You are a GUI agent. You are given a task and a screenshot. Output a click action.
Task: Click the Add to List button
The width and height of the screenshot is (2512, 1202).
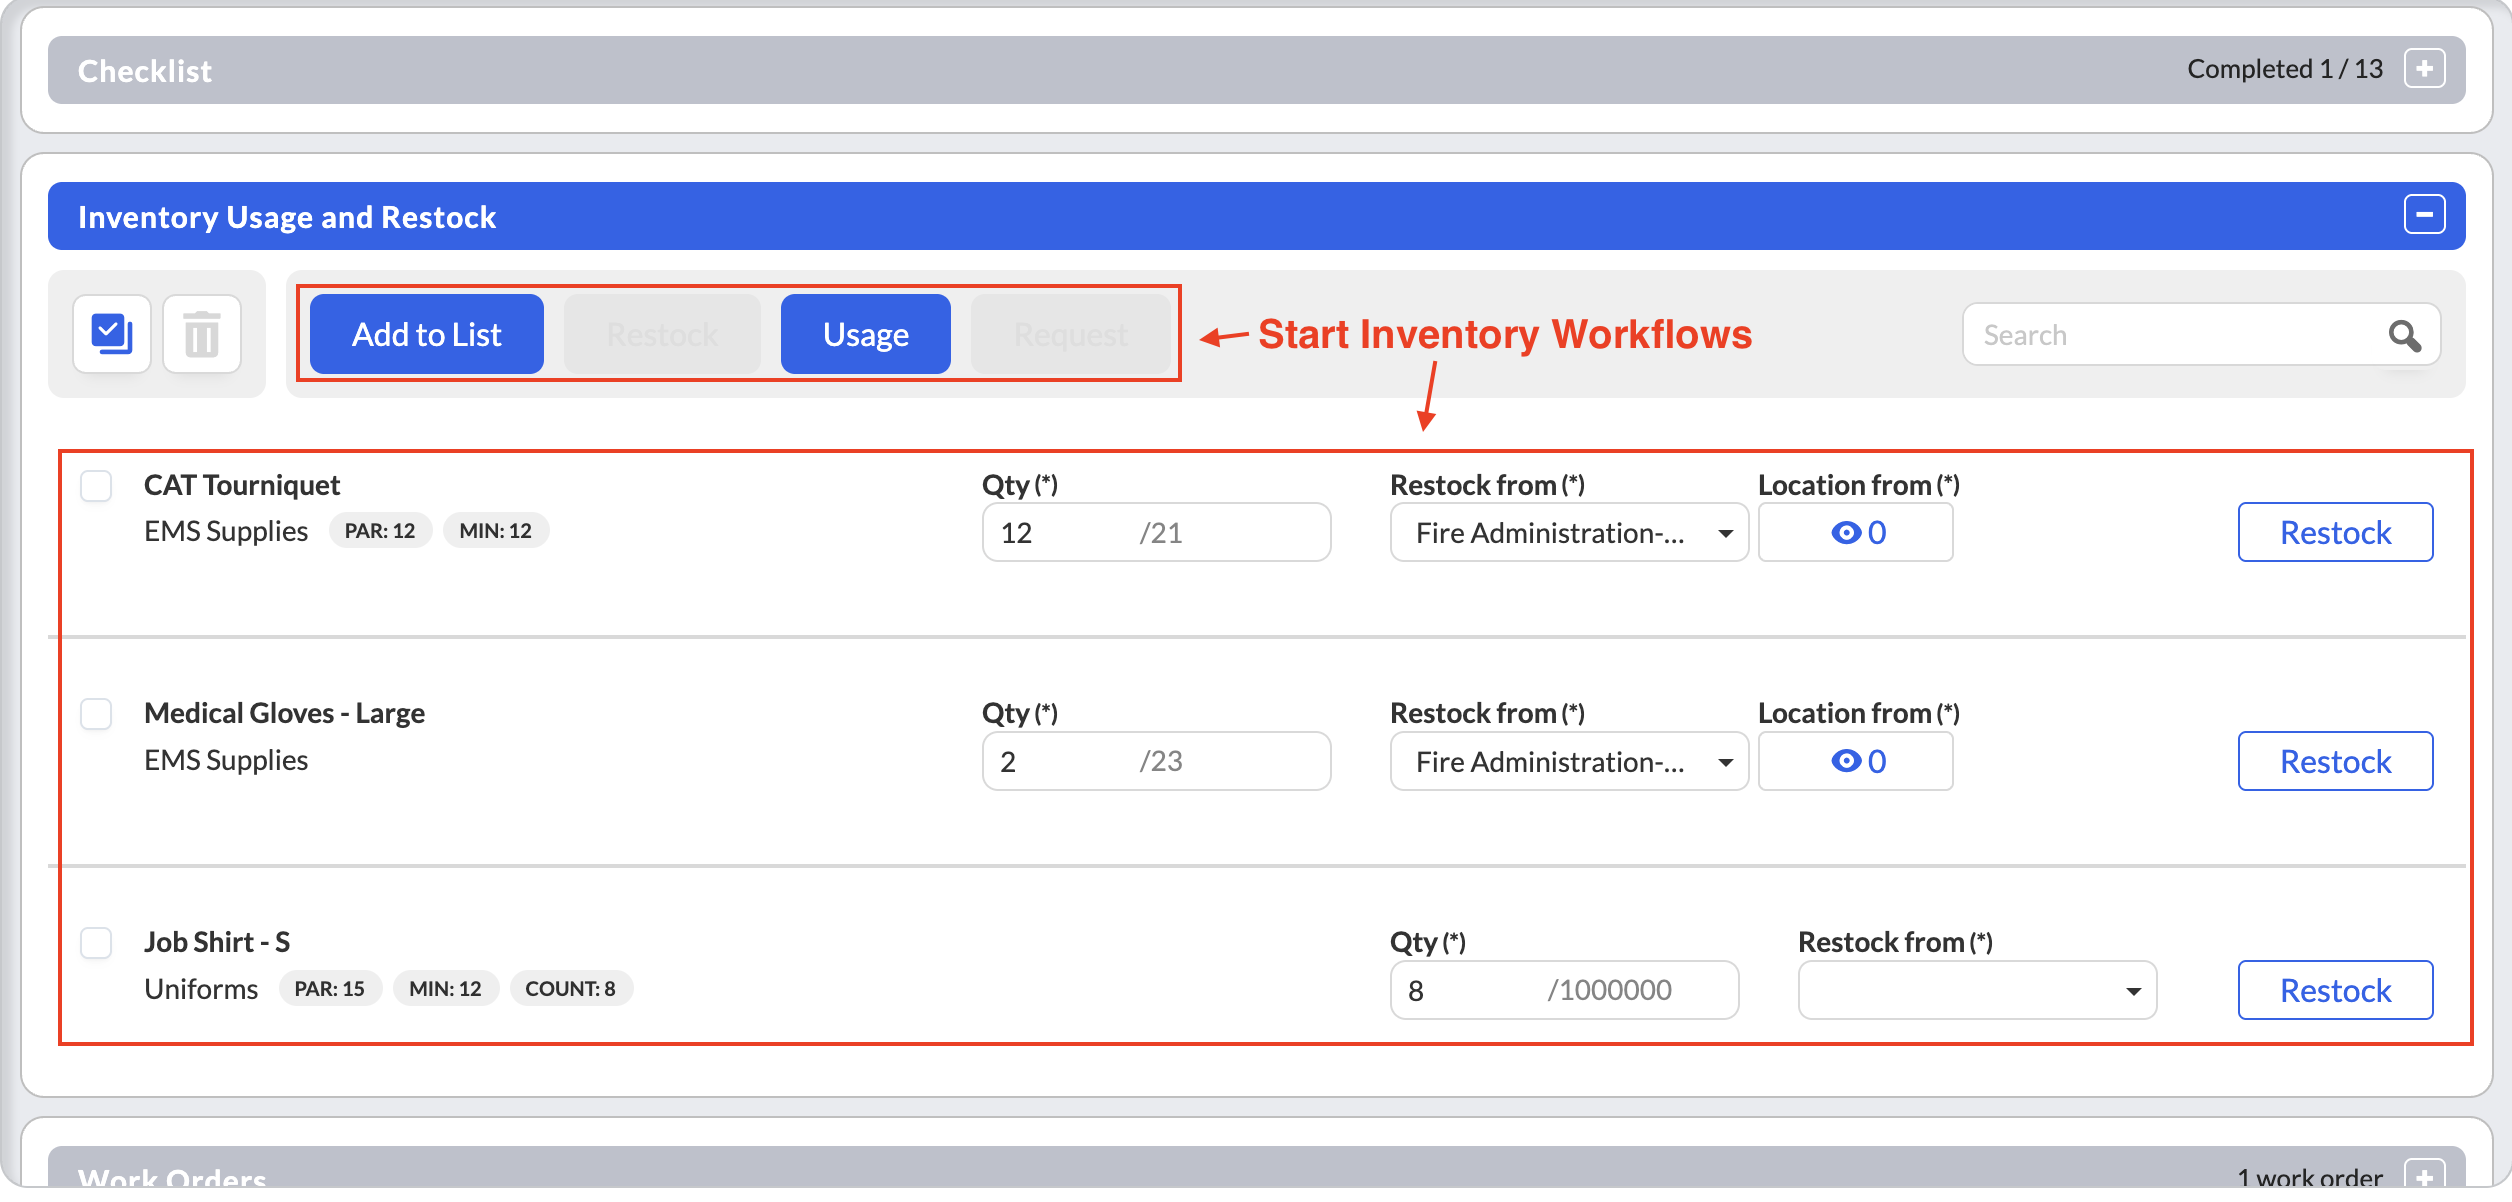(427, 334)
